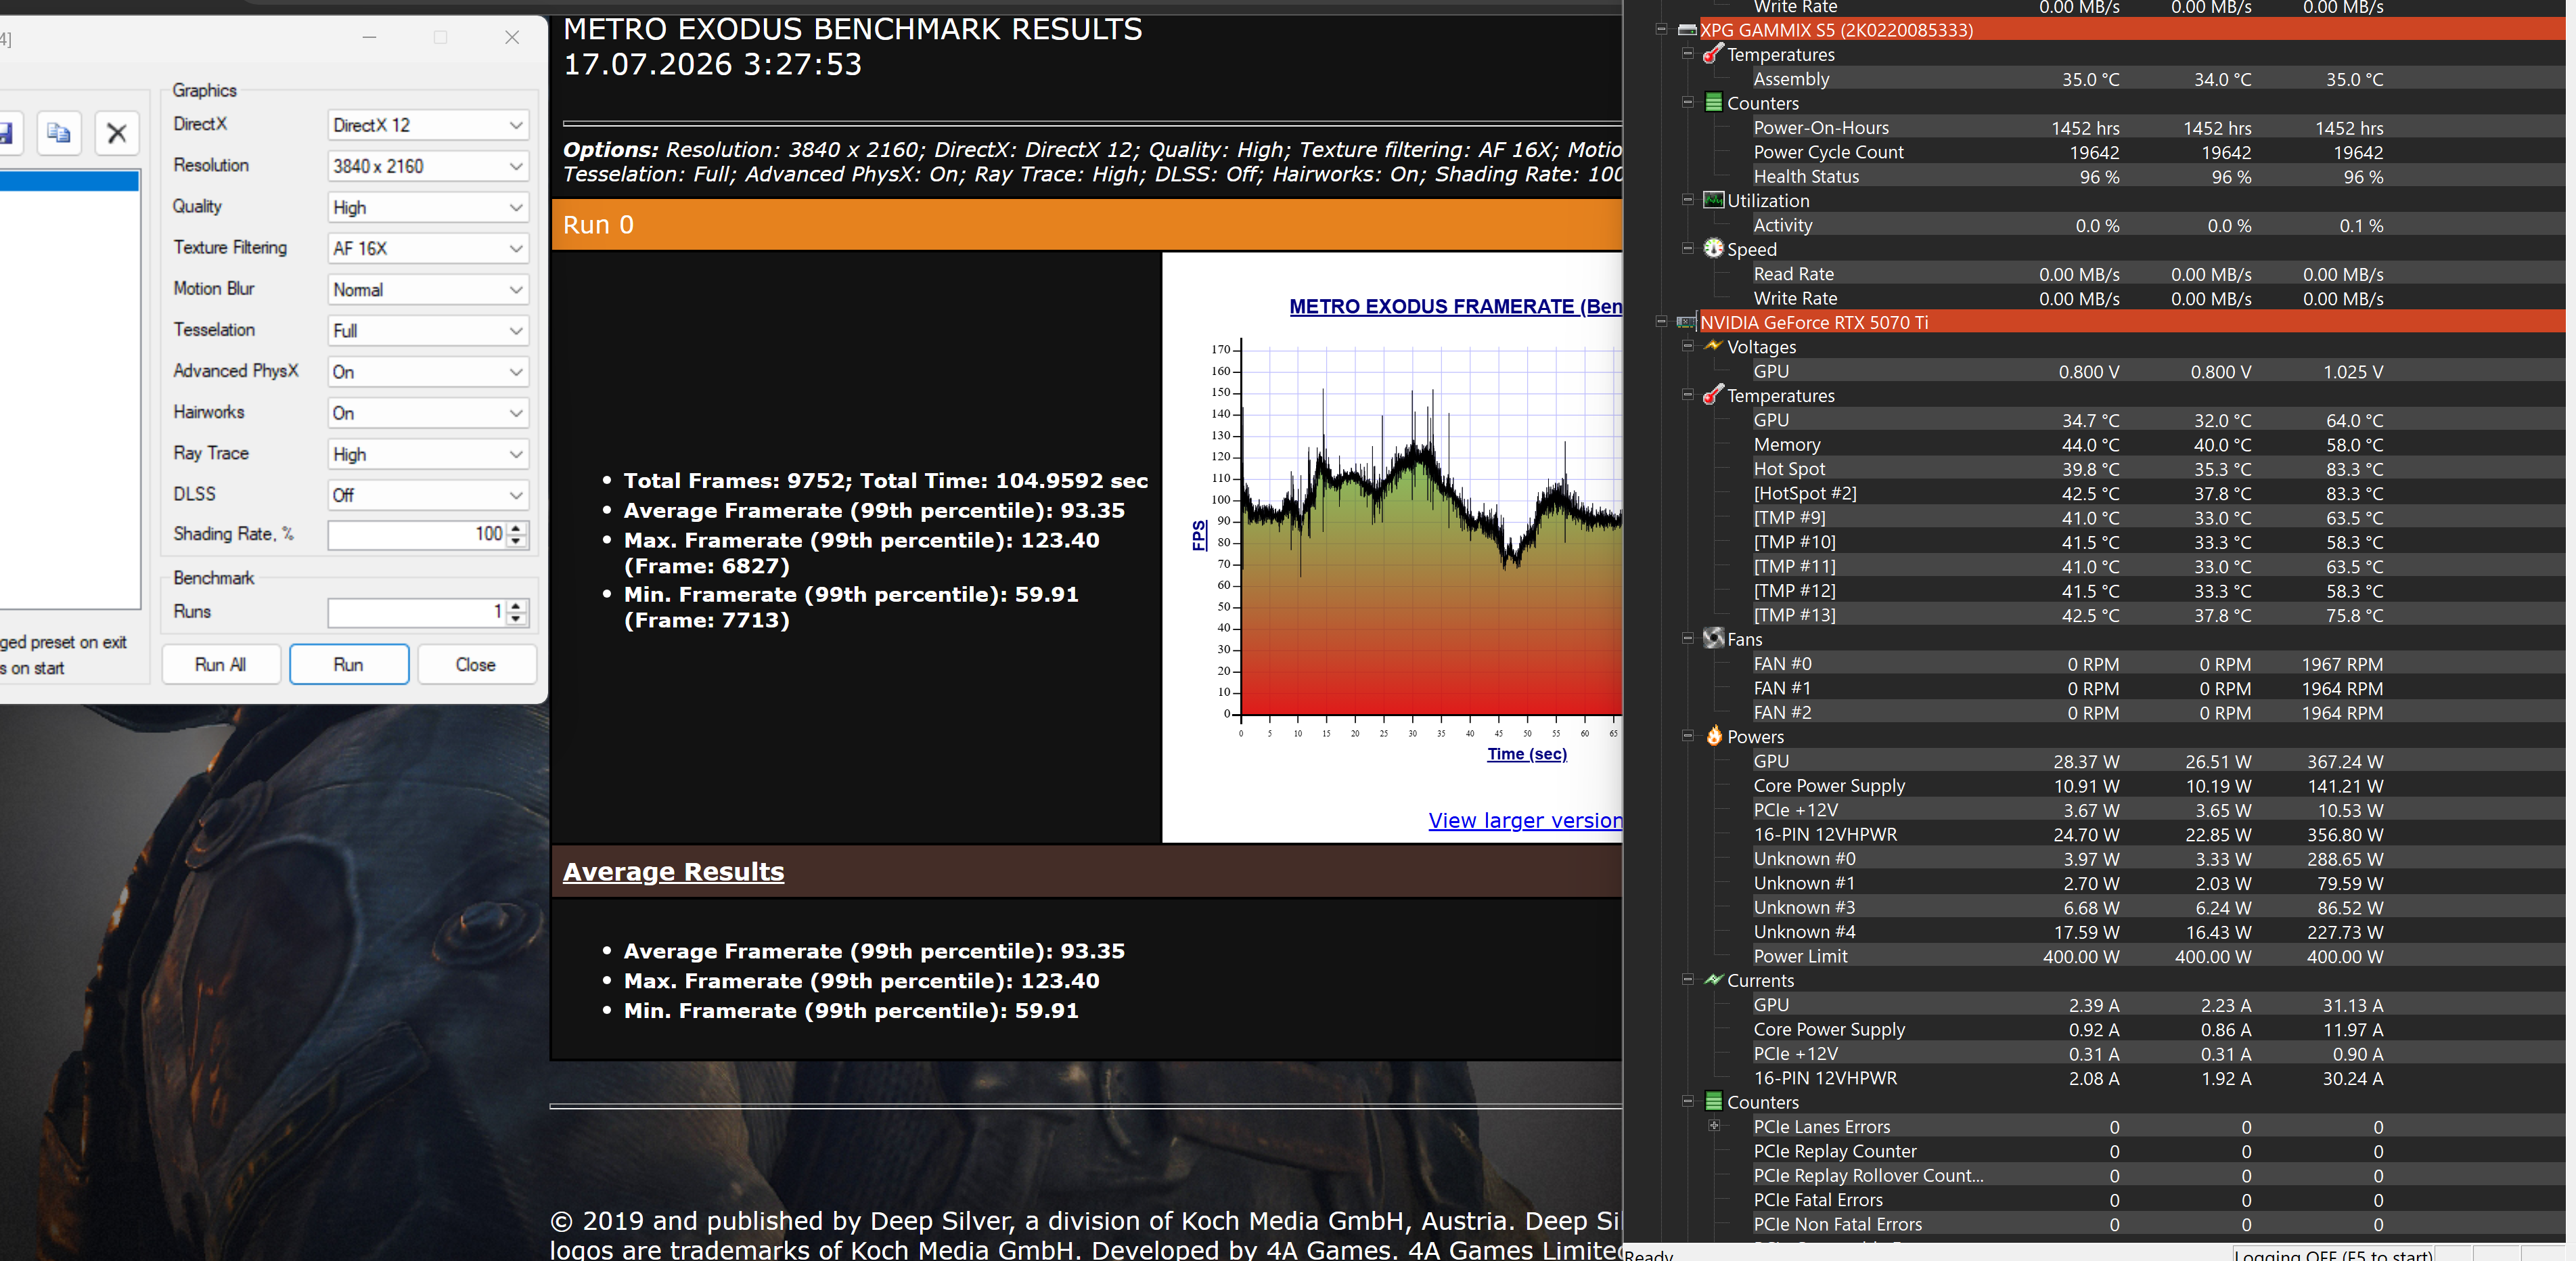Click the thermometer icon under NVIDIA GeForce RTX 5070 Ti
This screenshot has height=1261, width=2576.
[x=1713, y=395]
